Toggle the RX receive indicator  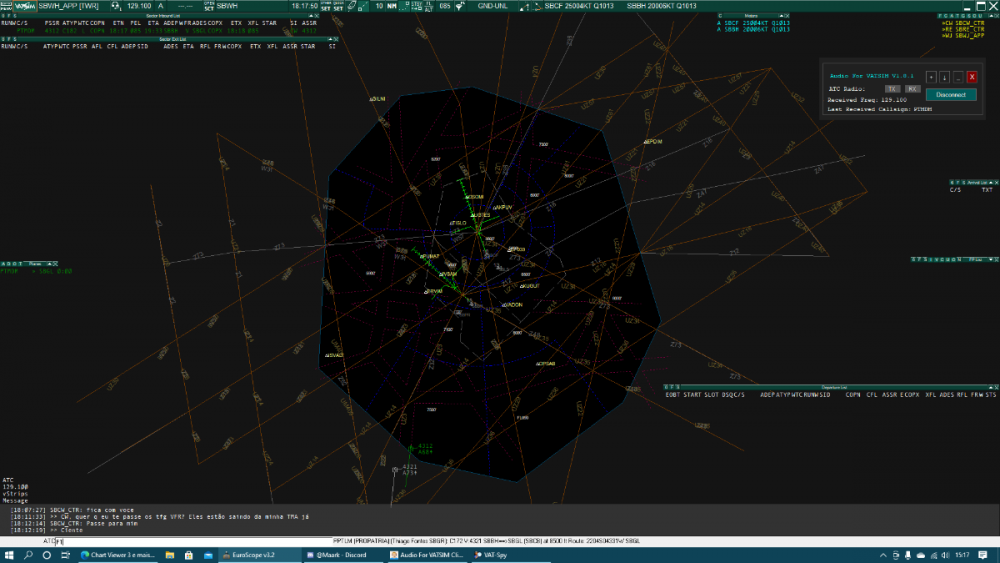click(x=912, y=89)
